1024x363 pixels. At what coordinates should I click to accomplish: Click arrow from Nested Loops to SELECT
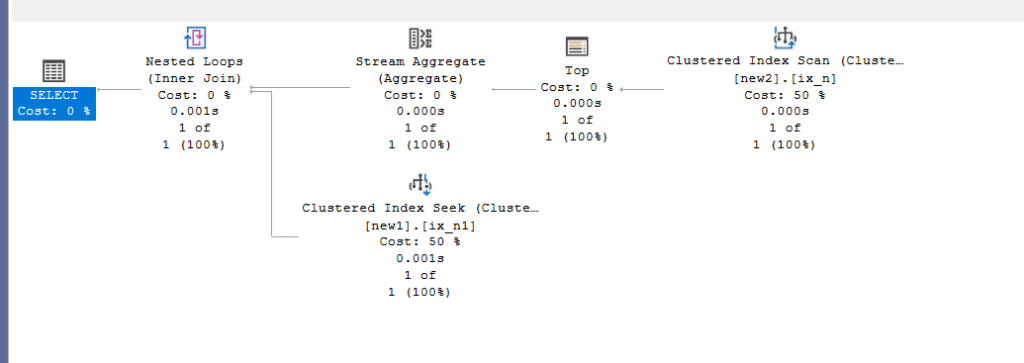119,89
